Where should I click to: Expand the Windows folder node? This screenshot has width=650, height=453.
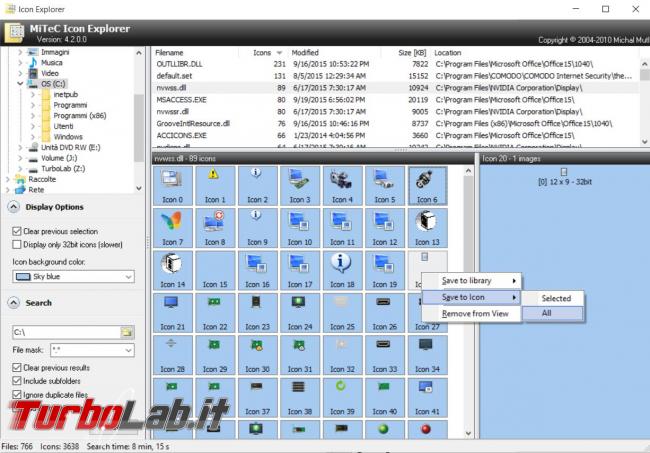point(33,137)
